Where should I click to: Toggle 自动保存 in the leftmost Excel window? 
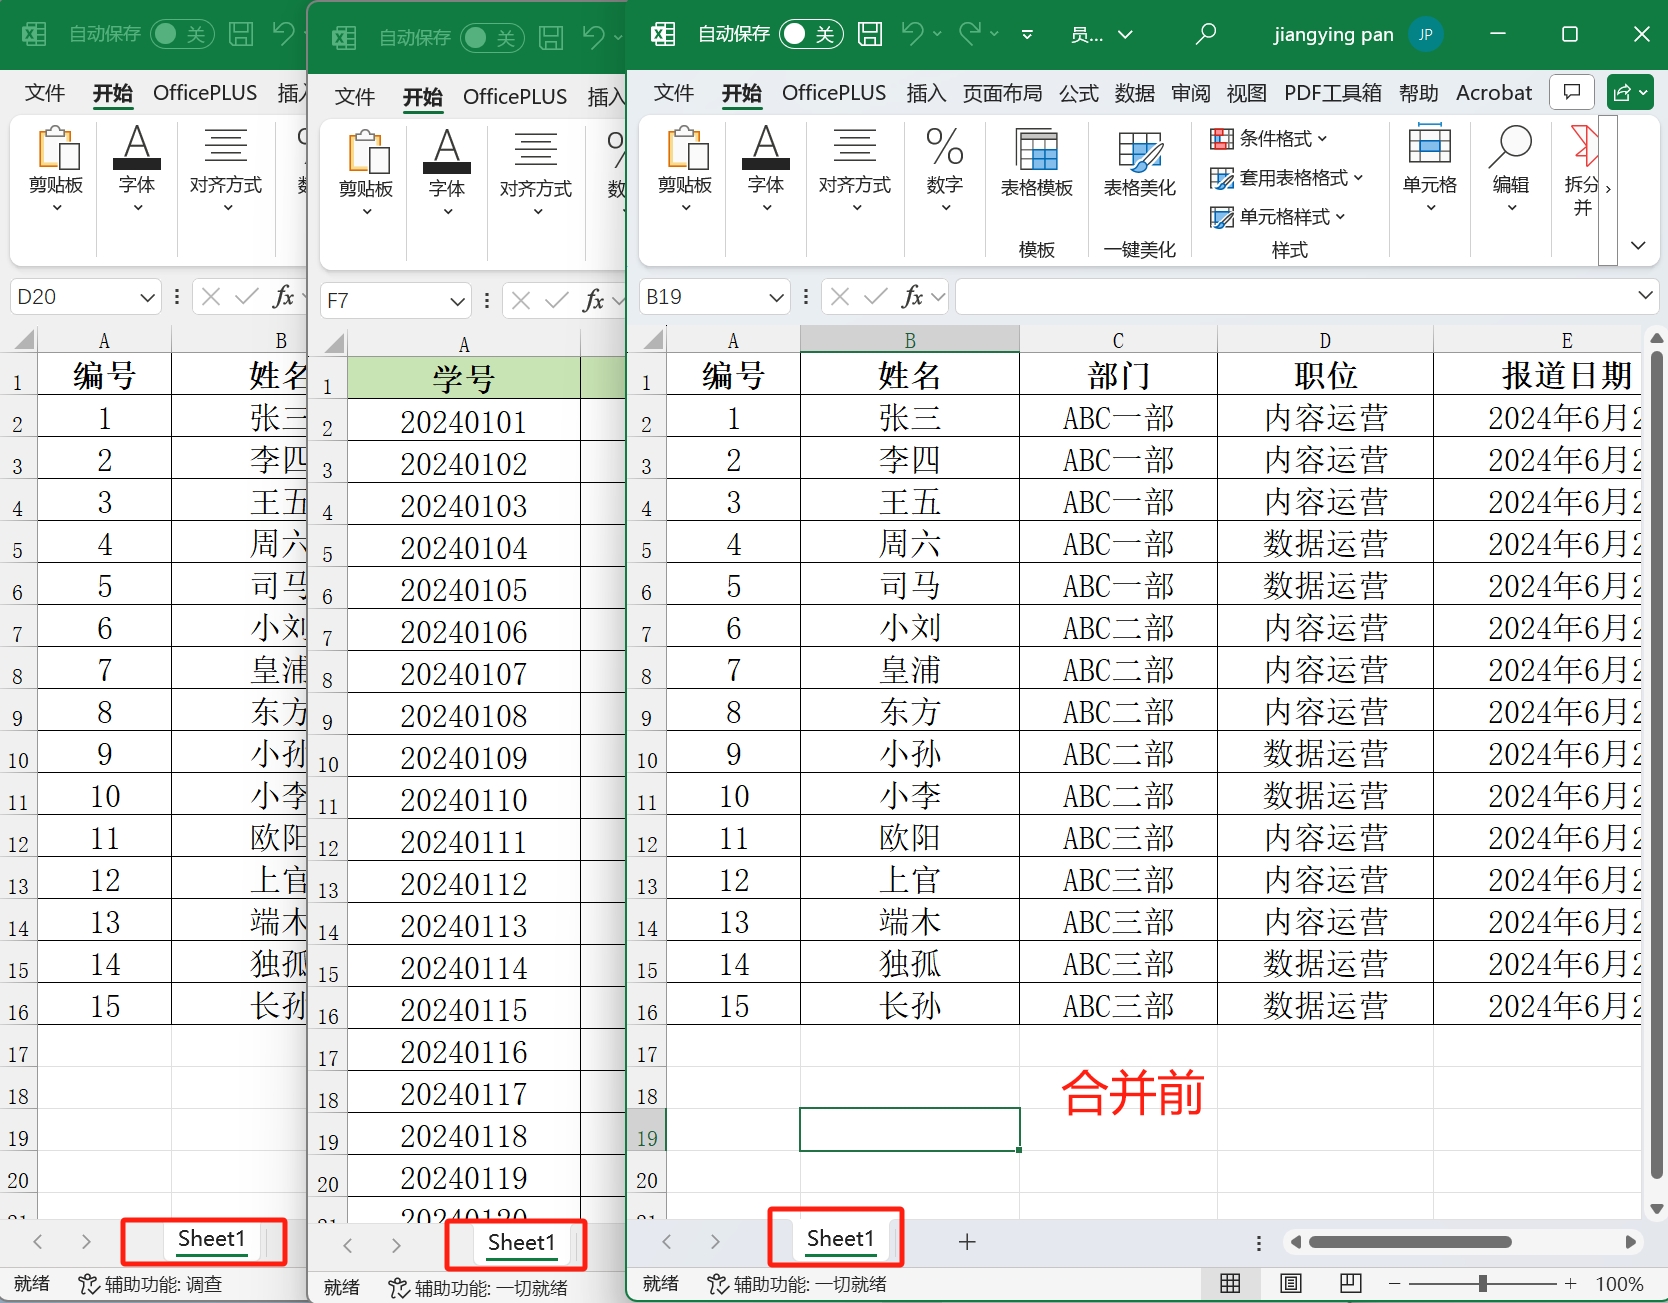tap(181, 34)
